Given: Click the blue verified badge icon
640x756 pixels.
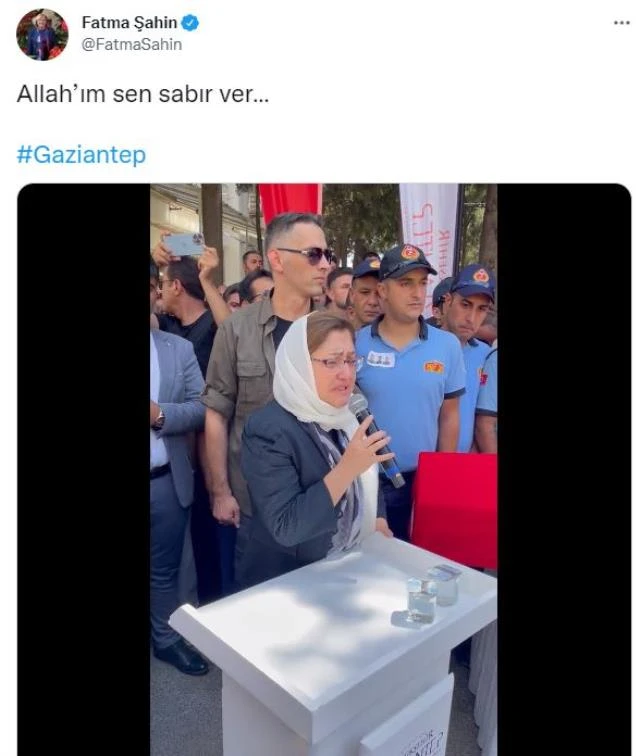Looking at the screenshot, I should tap(190, 22).
